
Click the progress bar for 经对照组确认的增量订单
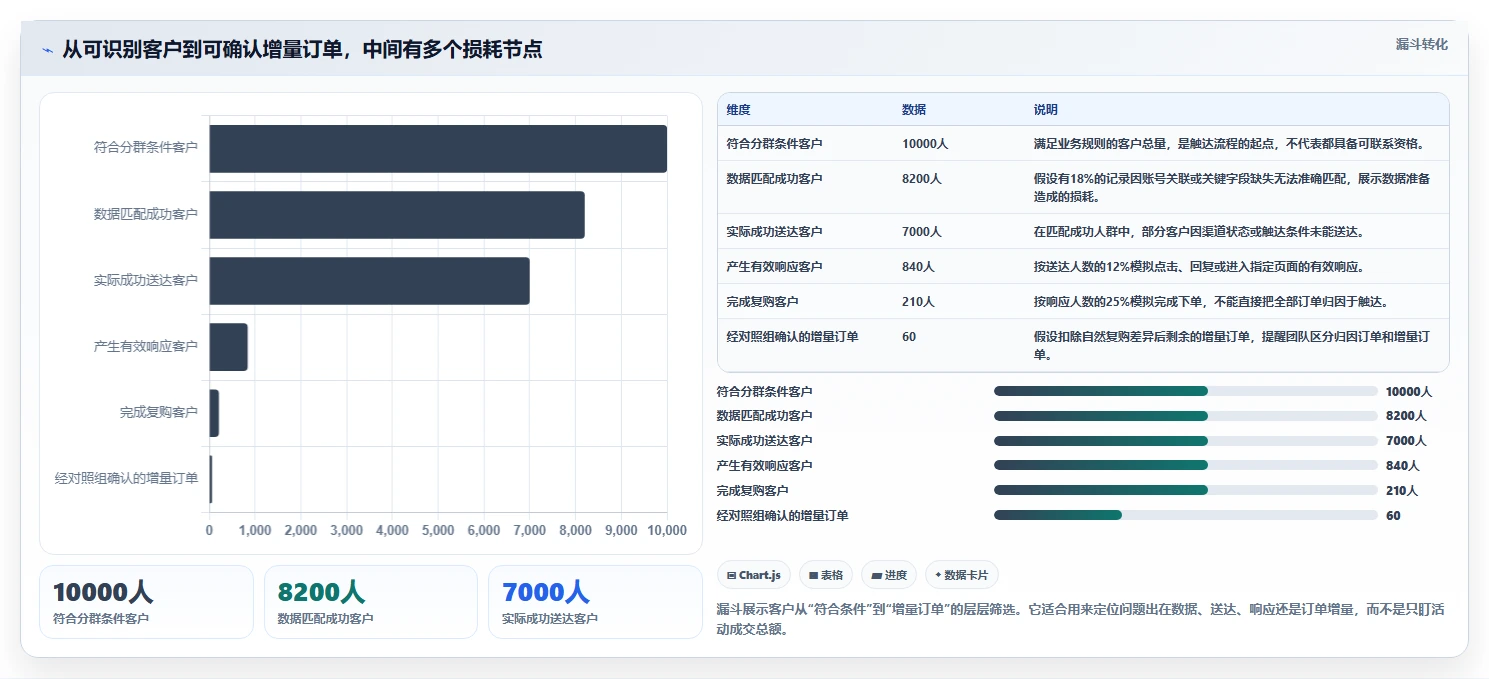click(1186, 516)
